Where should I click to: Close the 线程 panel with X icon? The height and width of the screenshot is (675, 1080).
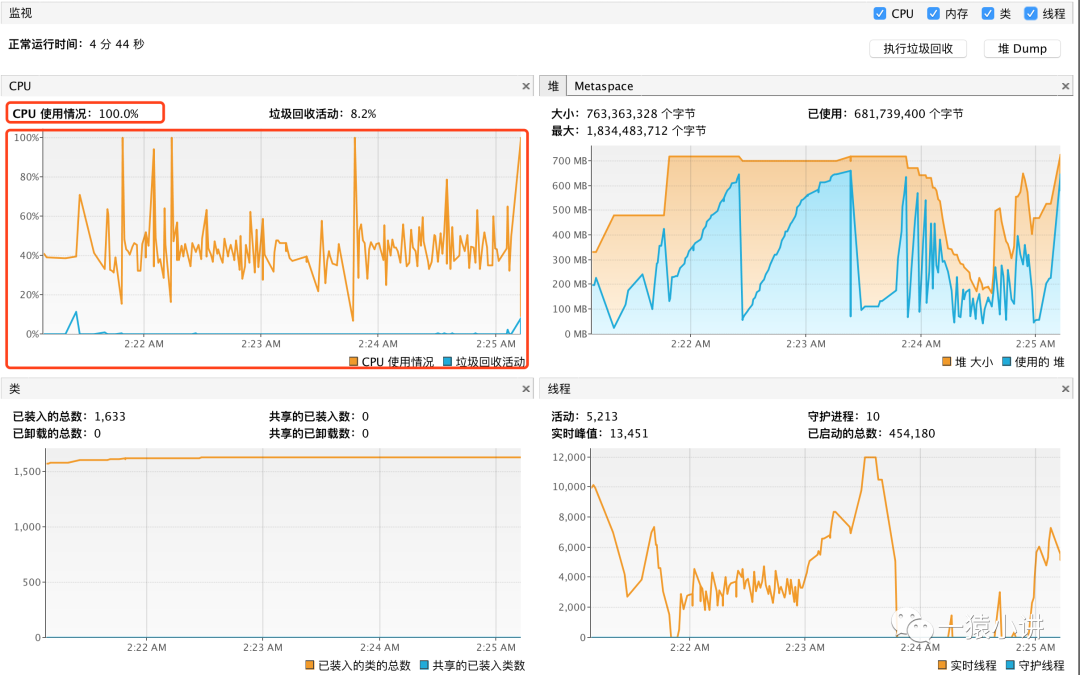point(1066,389)
